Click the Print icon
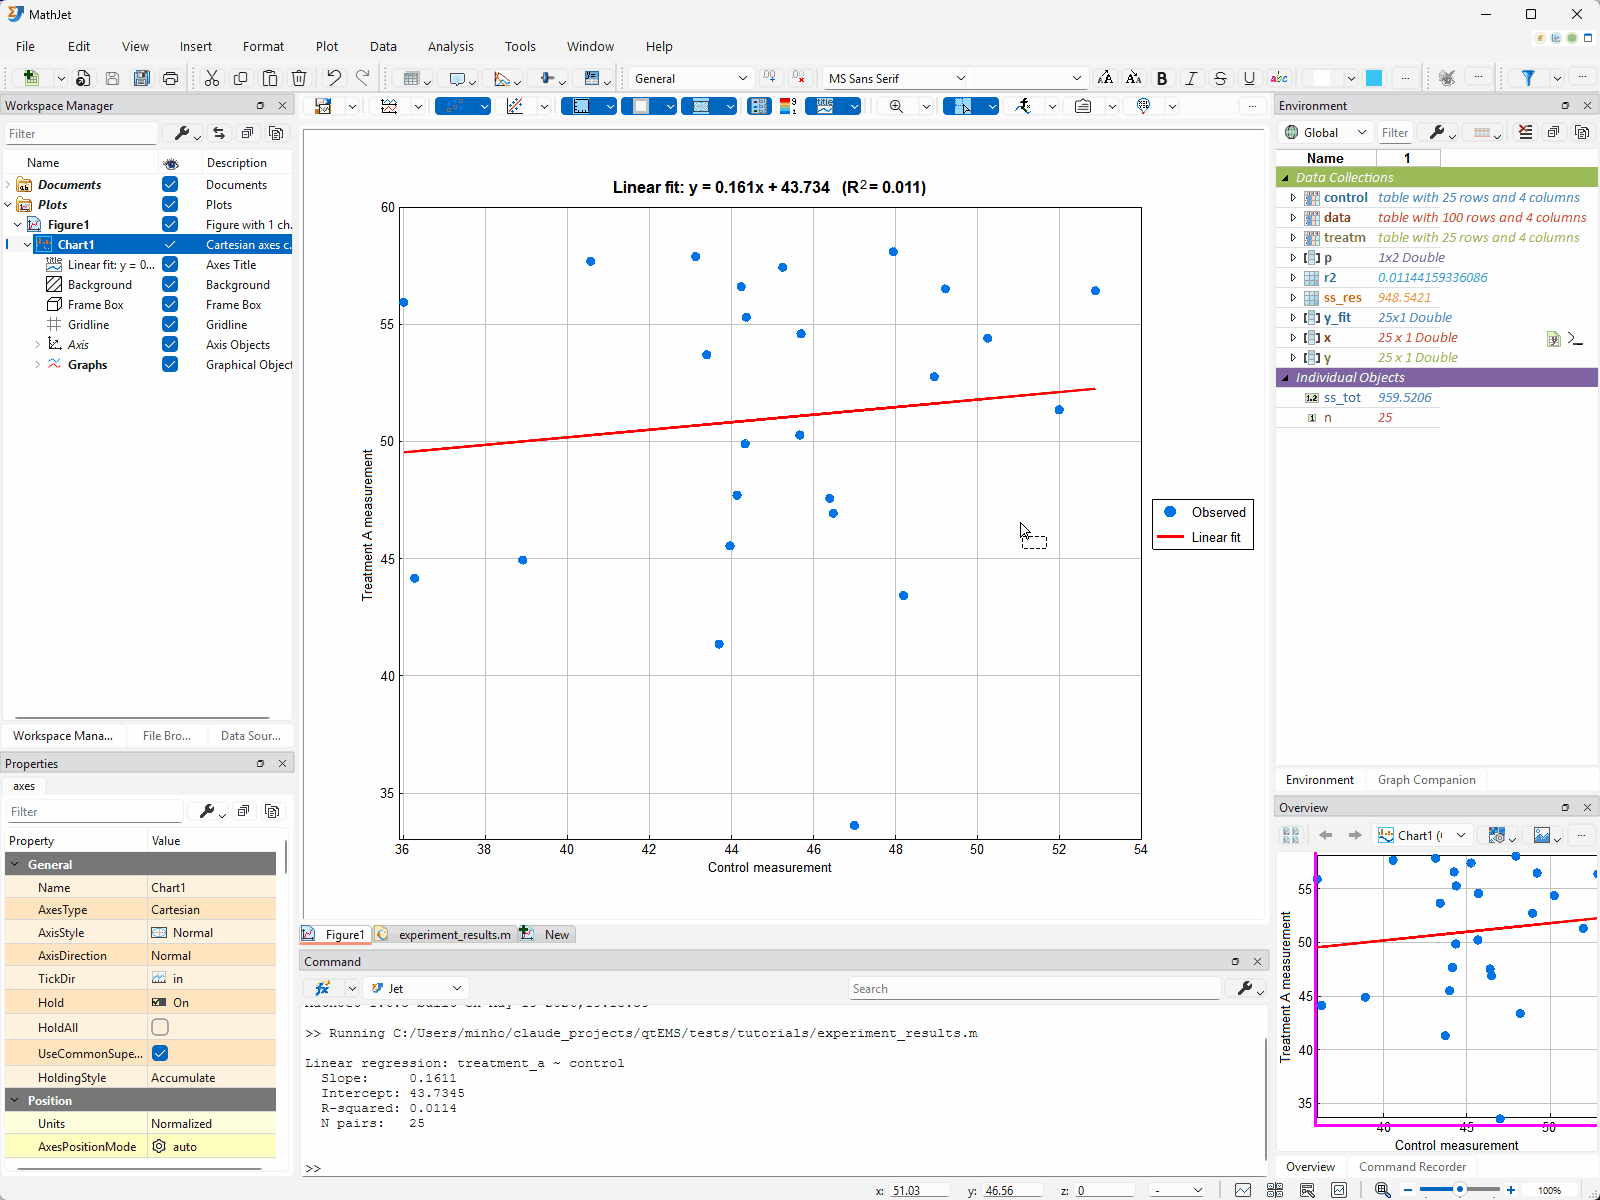 (x=171, y=78)
